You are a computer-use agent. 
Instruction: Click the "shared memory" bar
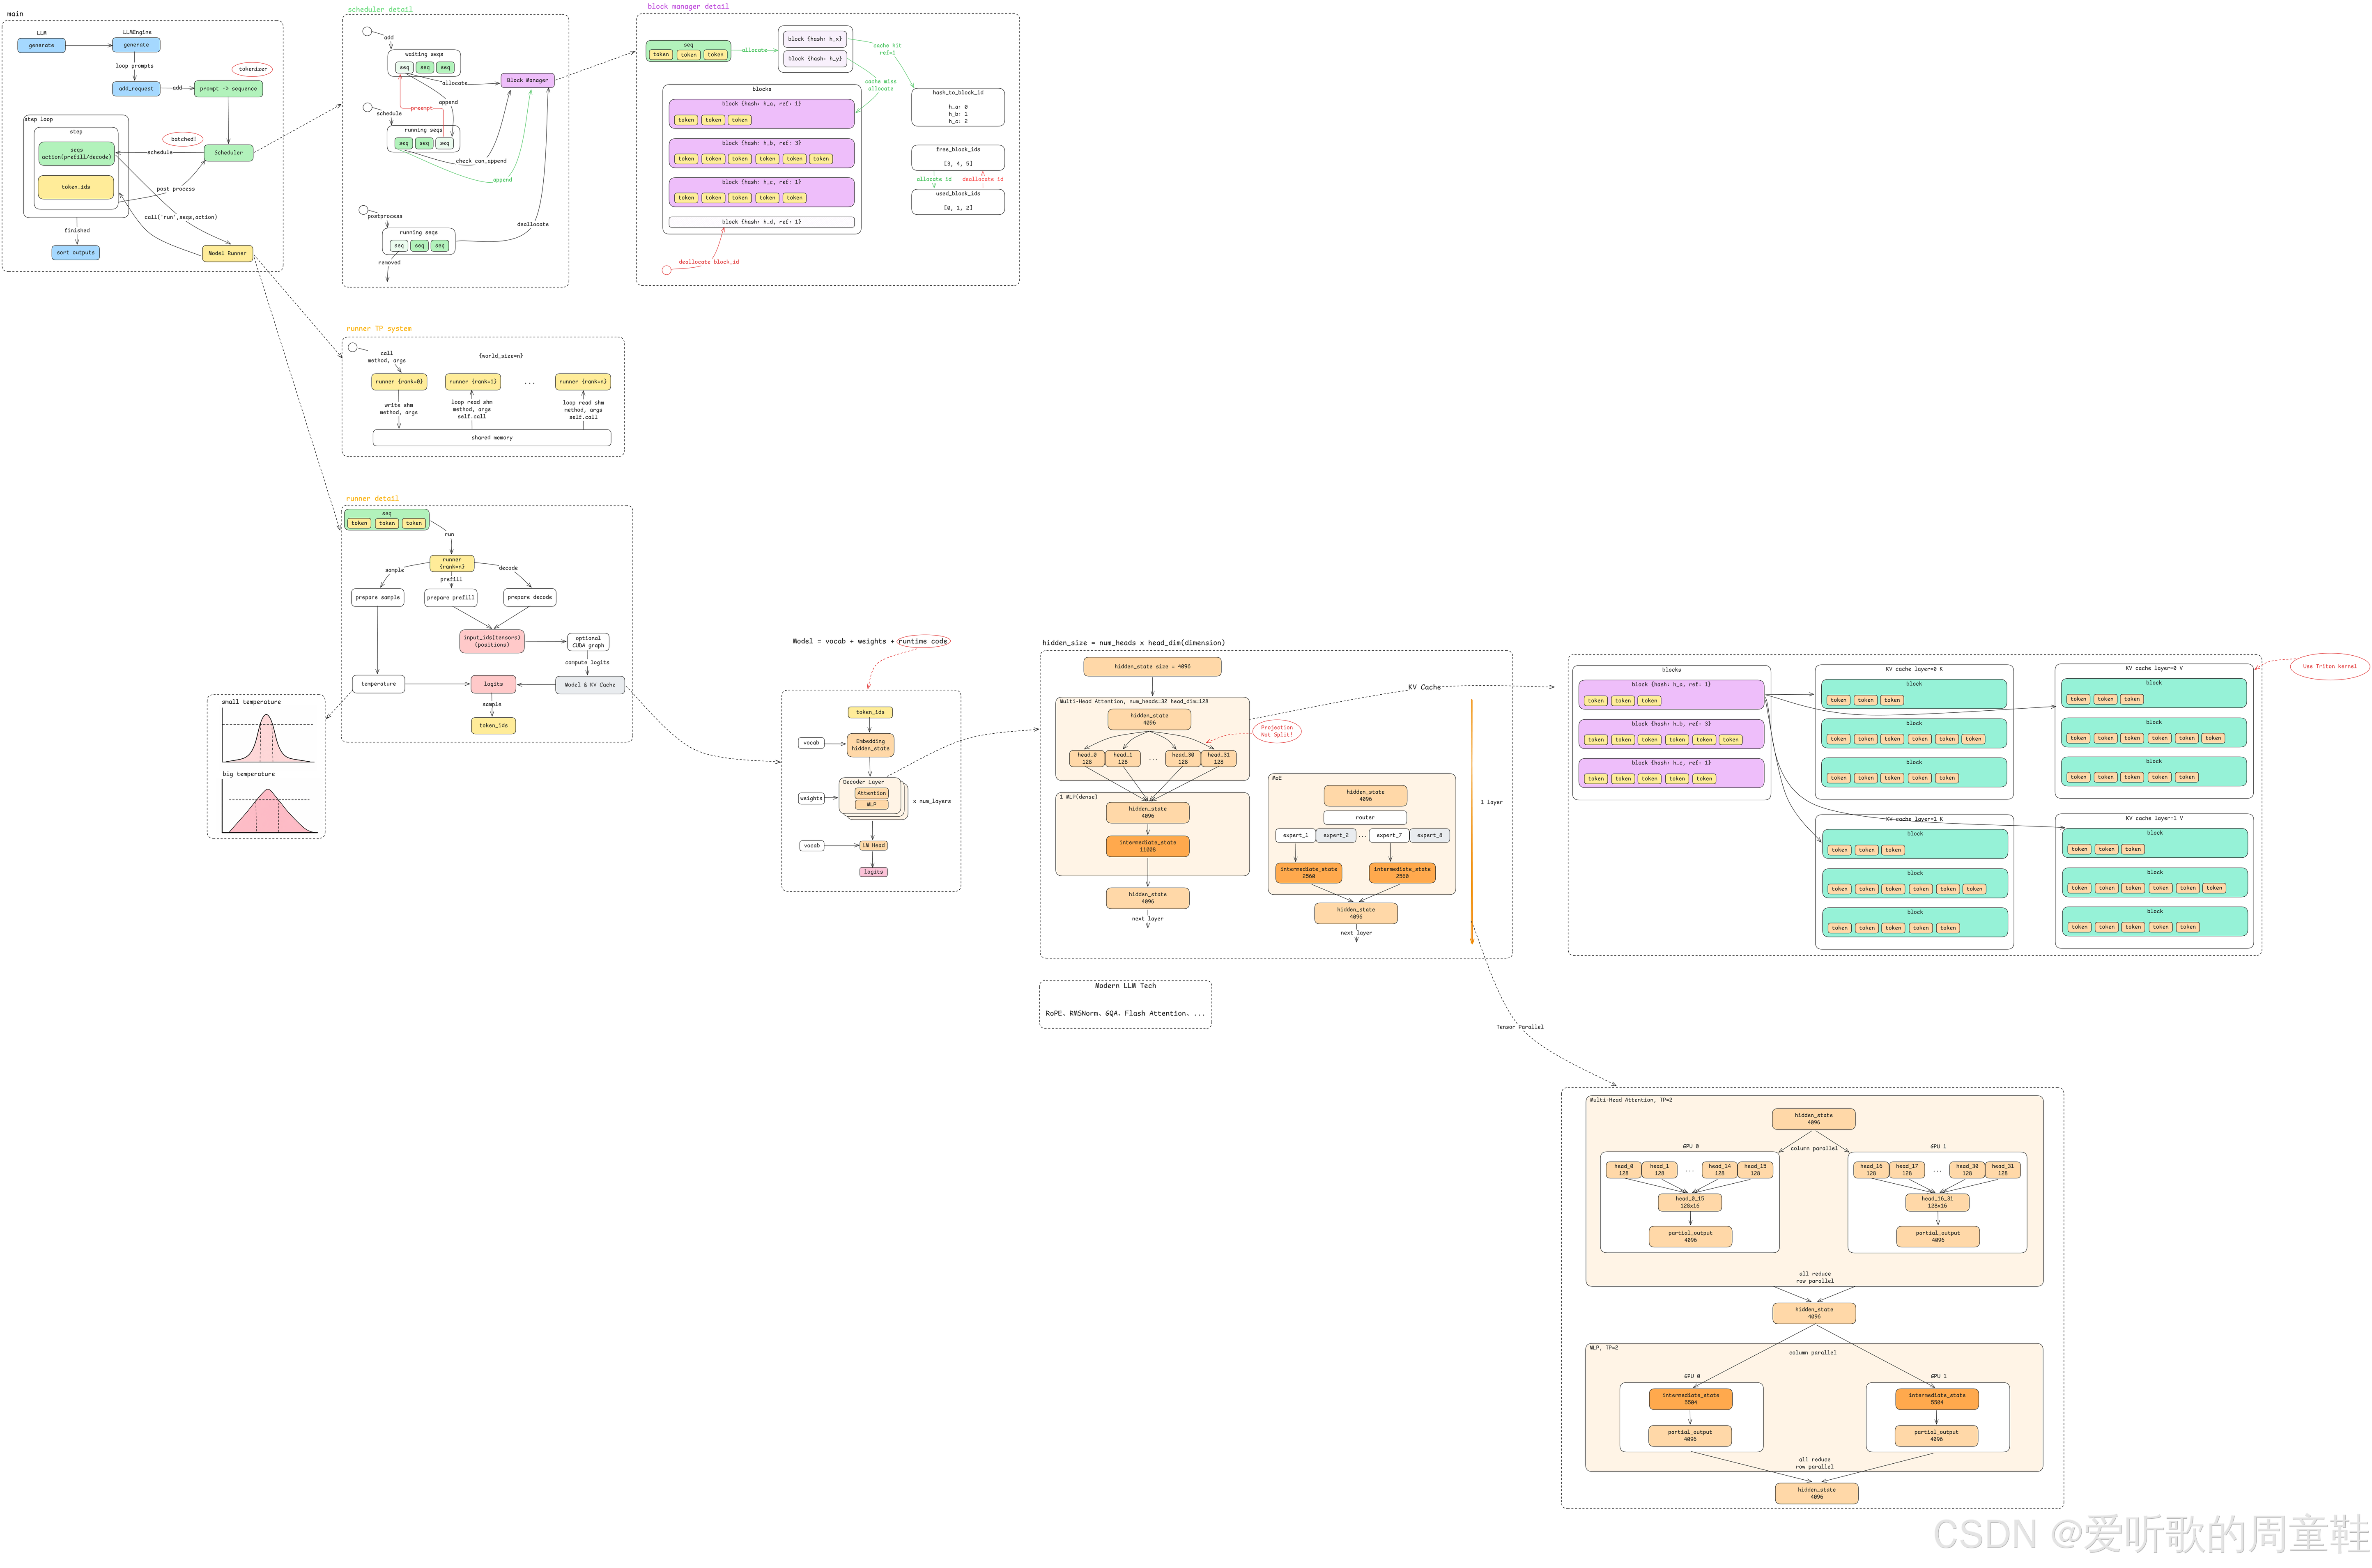pos(492,438)
